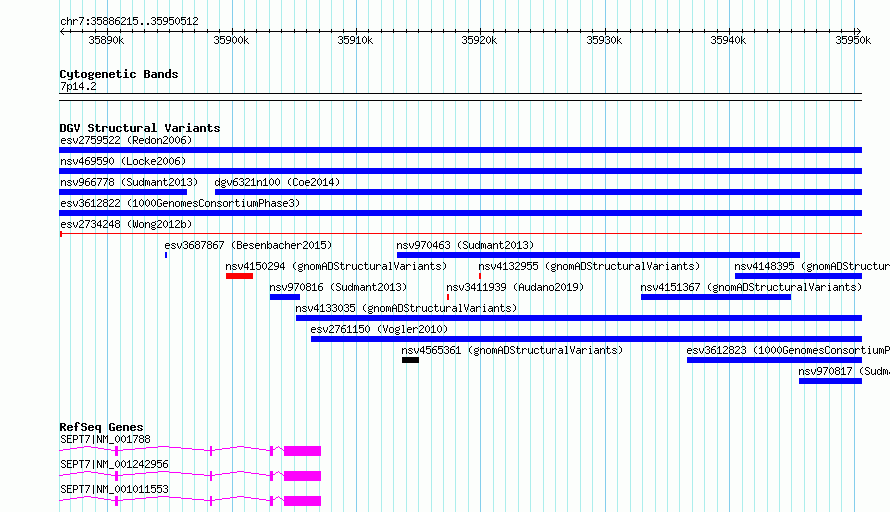
Task: Click the DGV Structural Variants track heading
Action: pyautogui.click(x=140, y=128)
